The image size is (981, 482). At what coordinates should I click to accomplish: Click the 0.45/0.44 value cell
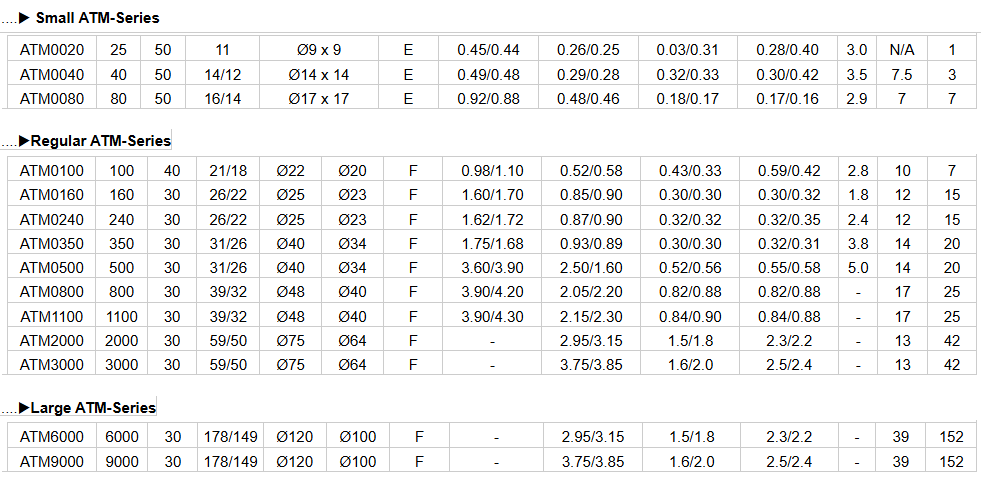pos(488,49)
